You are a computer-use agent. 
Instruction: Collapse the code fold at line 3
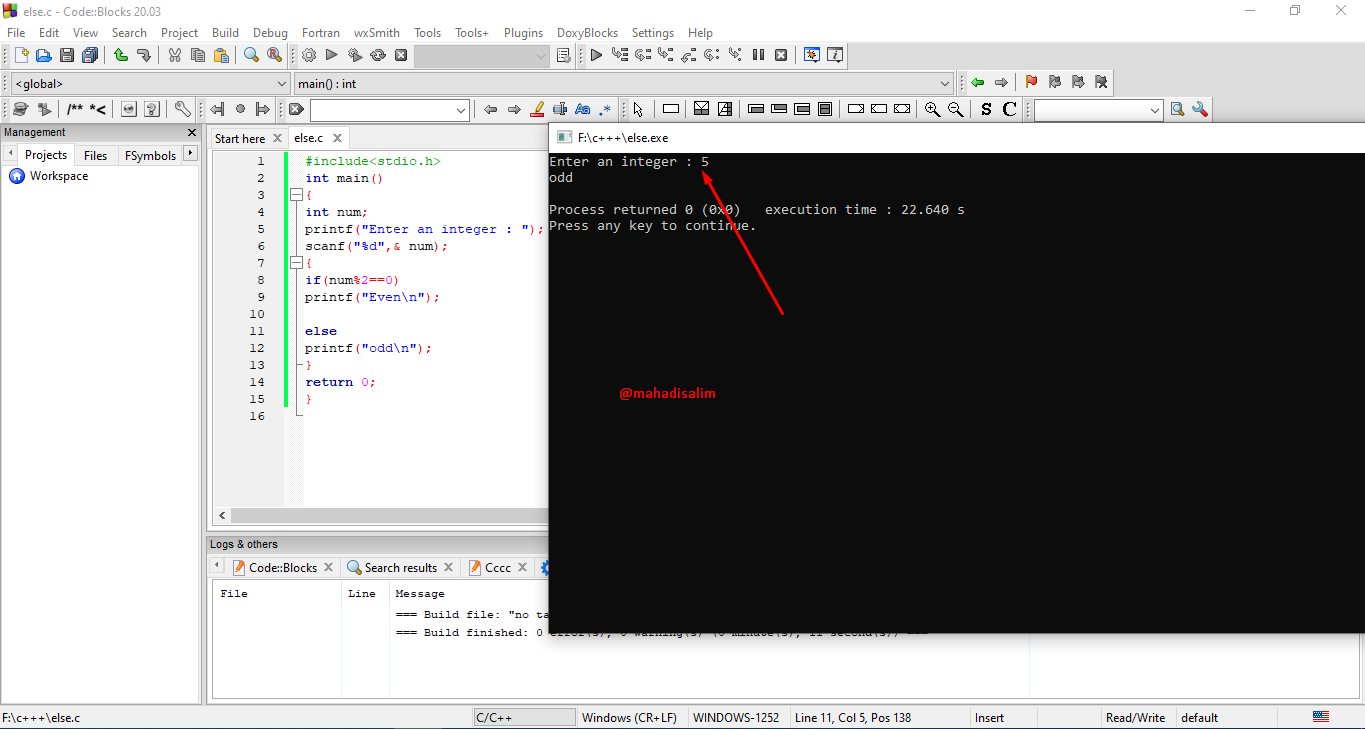click(296, 195)
